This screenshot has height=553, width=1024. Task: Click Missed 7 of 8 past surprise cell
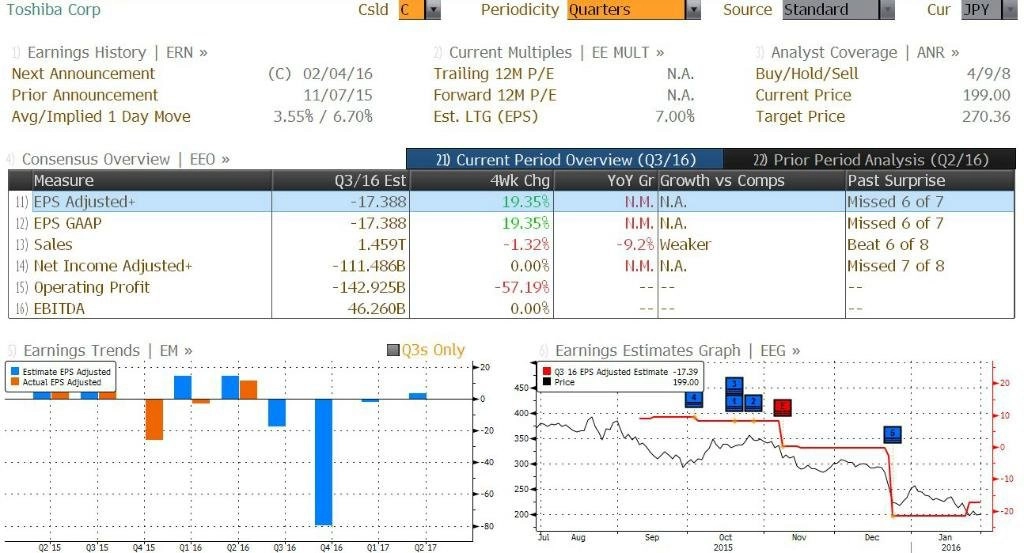pos(895,266)
